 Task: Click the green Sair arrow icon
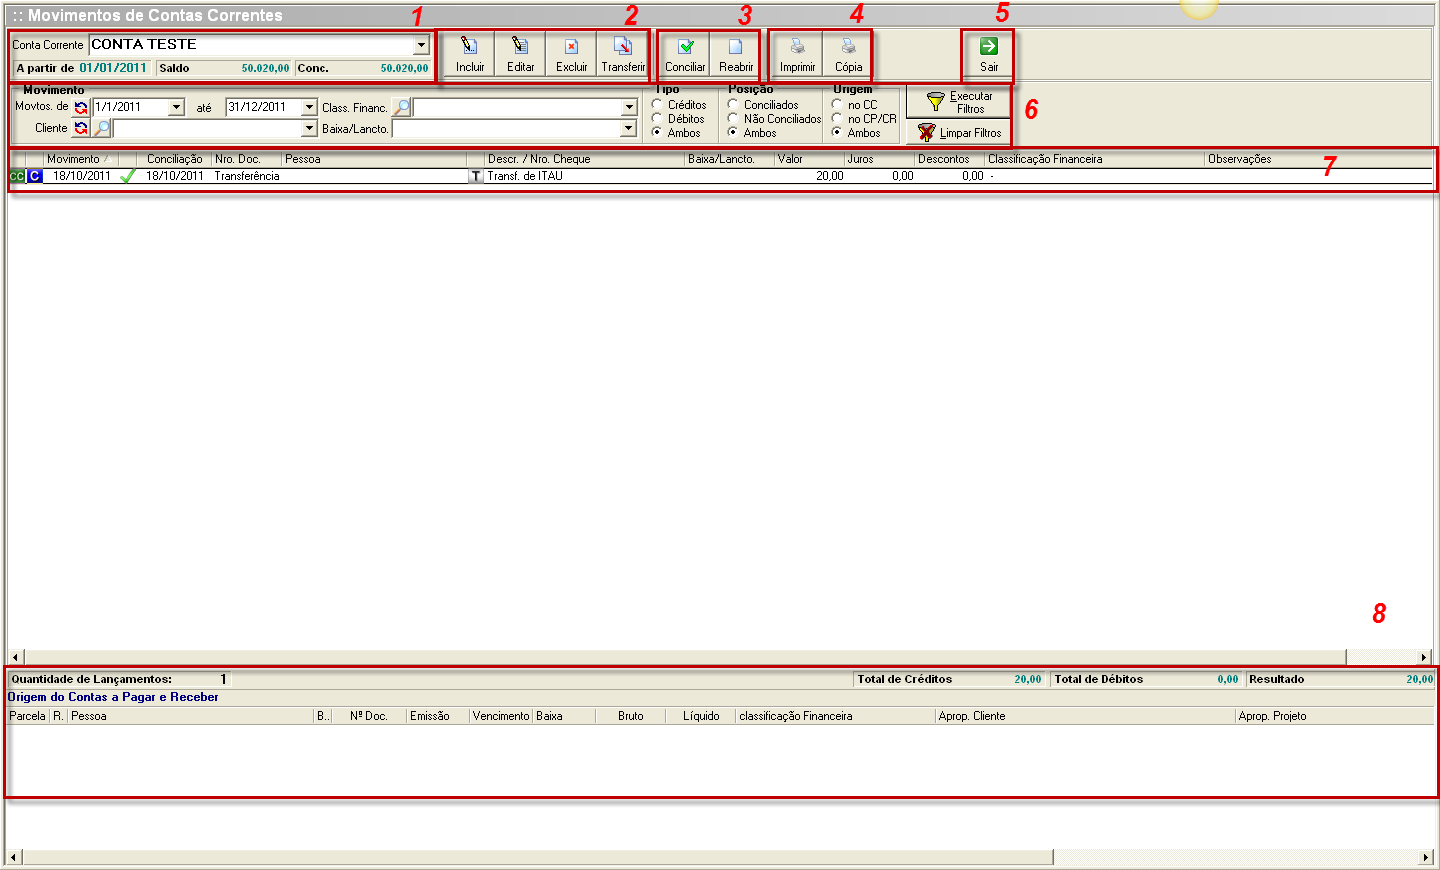click(988, 46)
